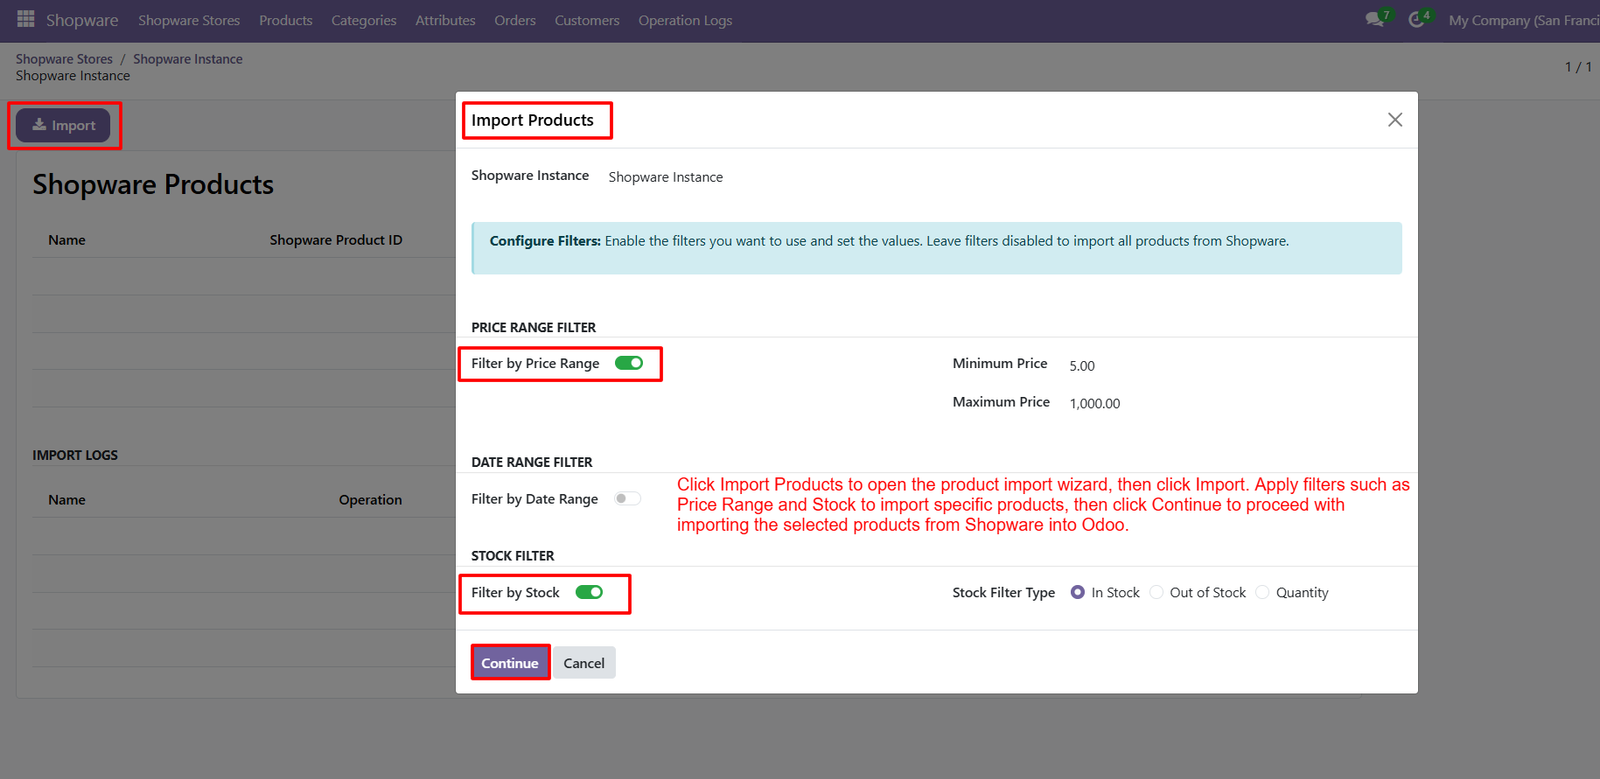The height and width of the screenshot is (779, 1600).
Task: Click the Shopware Instance field value in dialog
Action: click(666, 177)
